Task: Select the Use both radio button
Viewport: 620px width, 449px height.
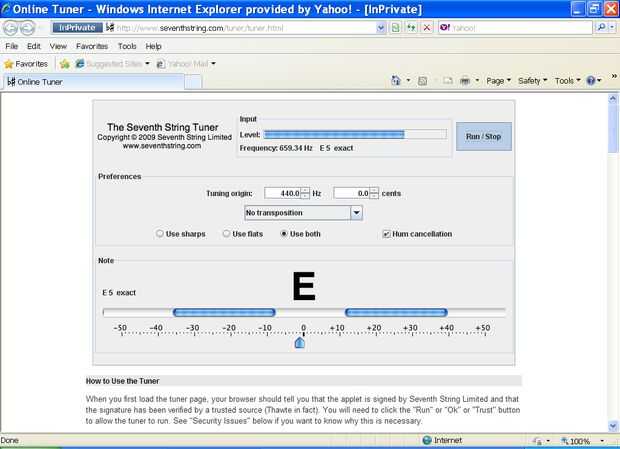Action: click(x=284, y=234)
